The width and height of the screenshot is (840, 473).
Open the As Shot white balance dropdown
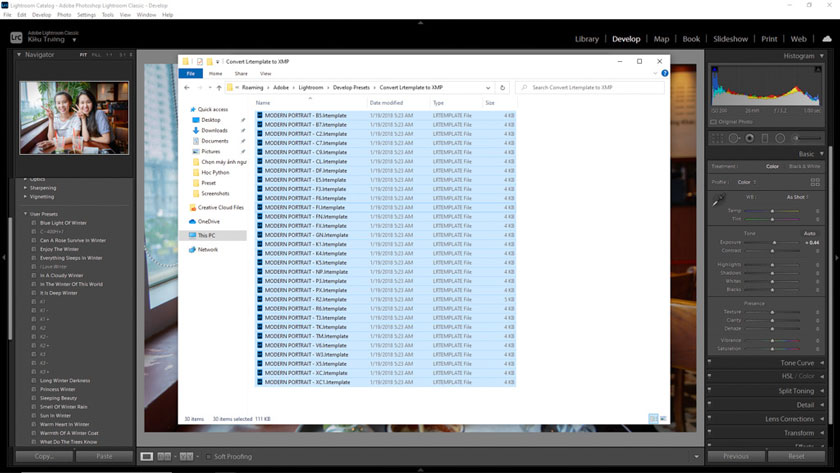pyautogui.click(x=797, y=197)
